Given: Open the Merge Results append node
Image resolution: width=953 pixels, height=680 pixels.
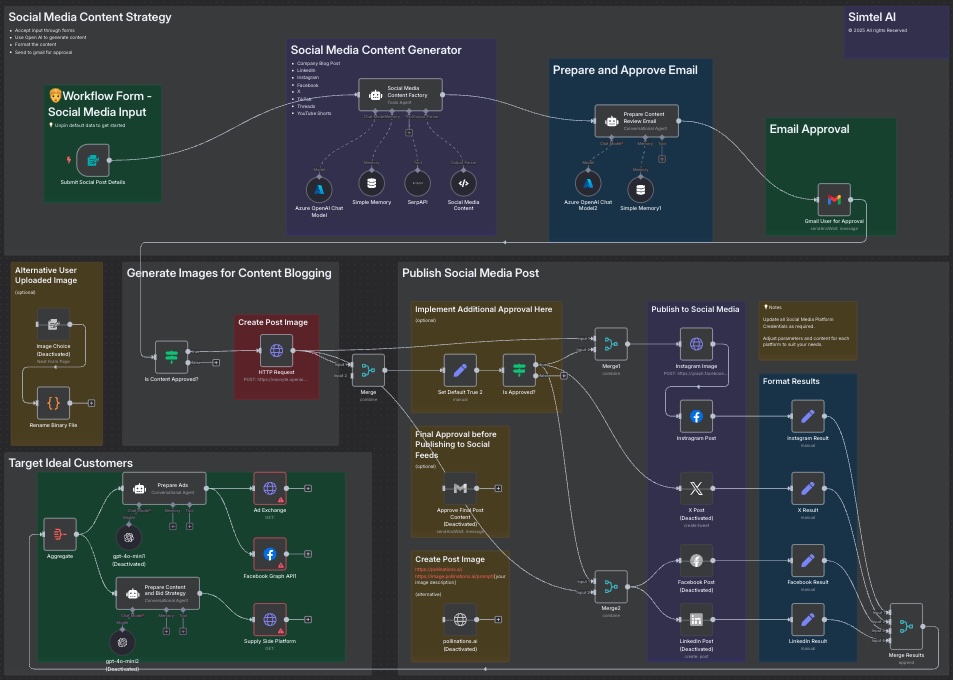Looking at the screenshot, I should pyautogui.click(x=906, y=626).
